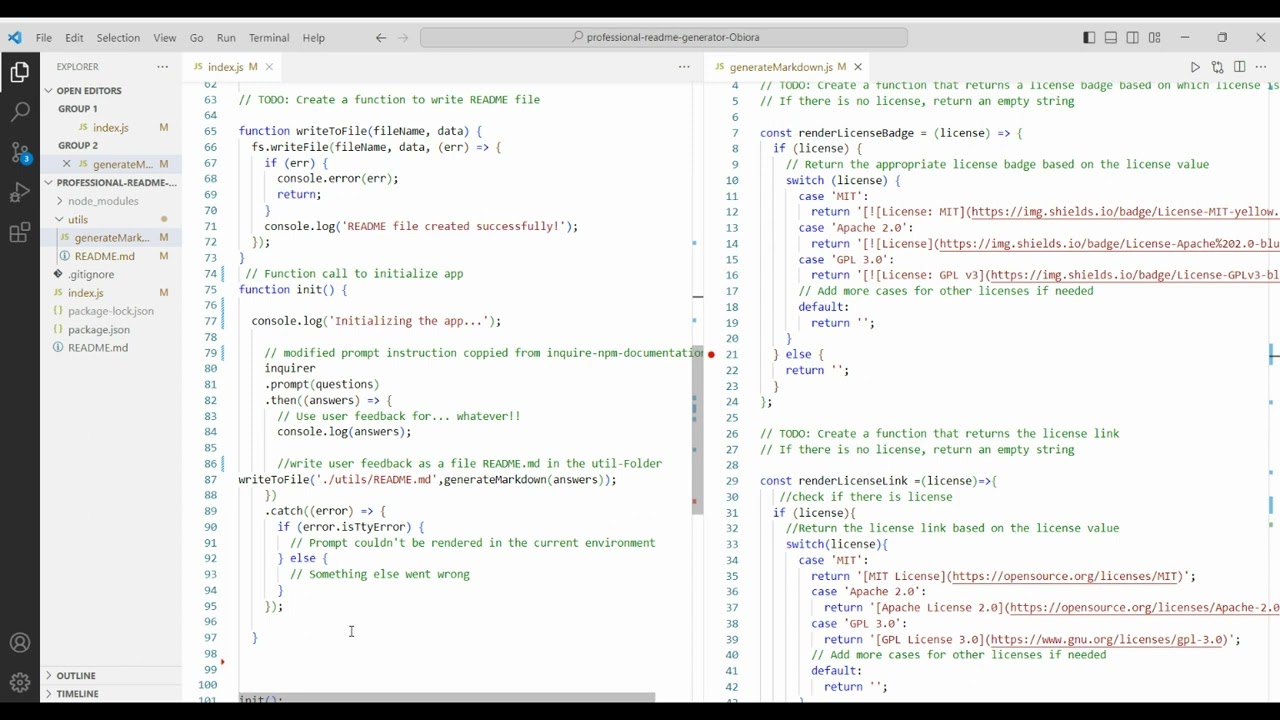Open the root README.md file
This screenshot has height=720, width=1280.
111,348
